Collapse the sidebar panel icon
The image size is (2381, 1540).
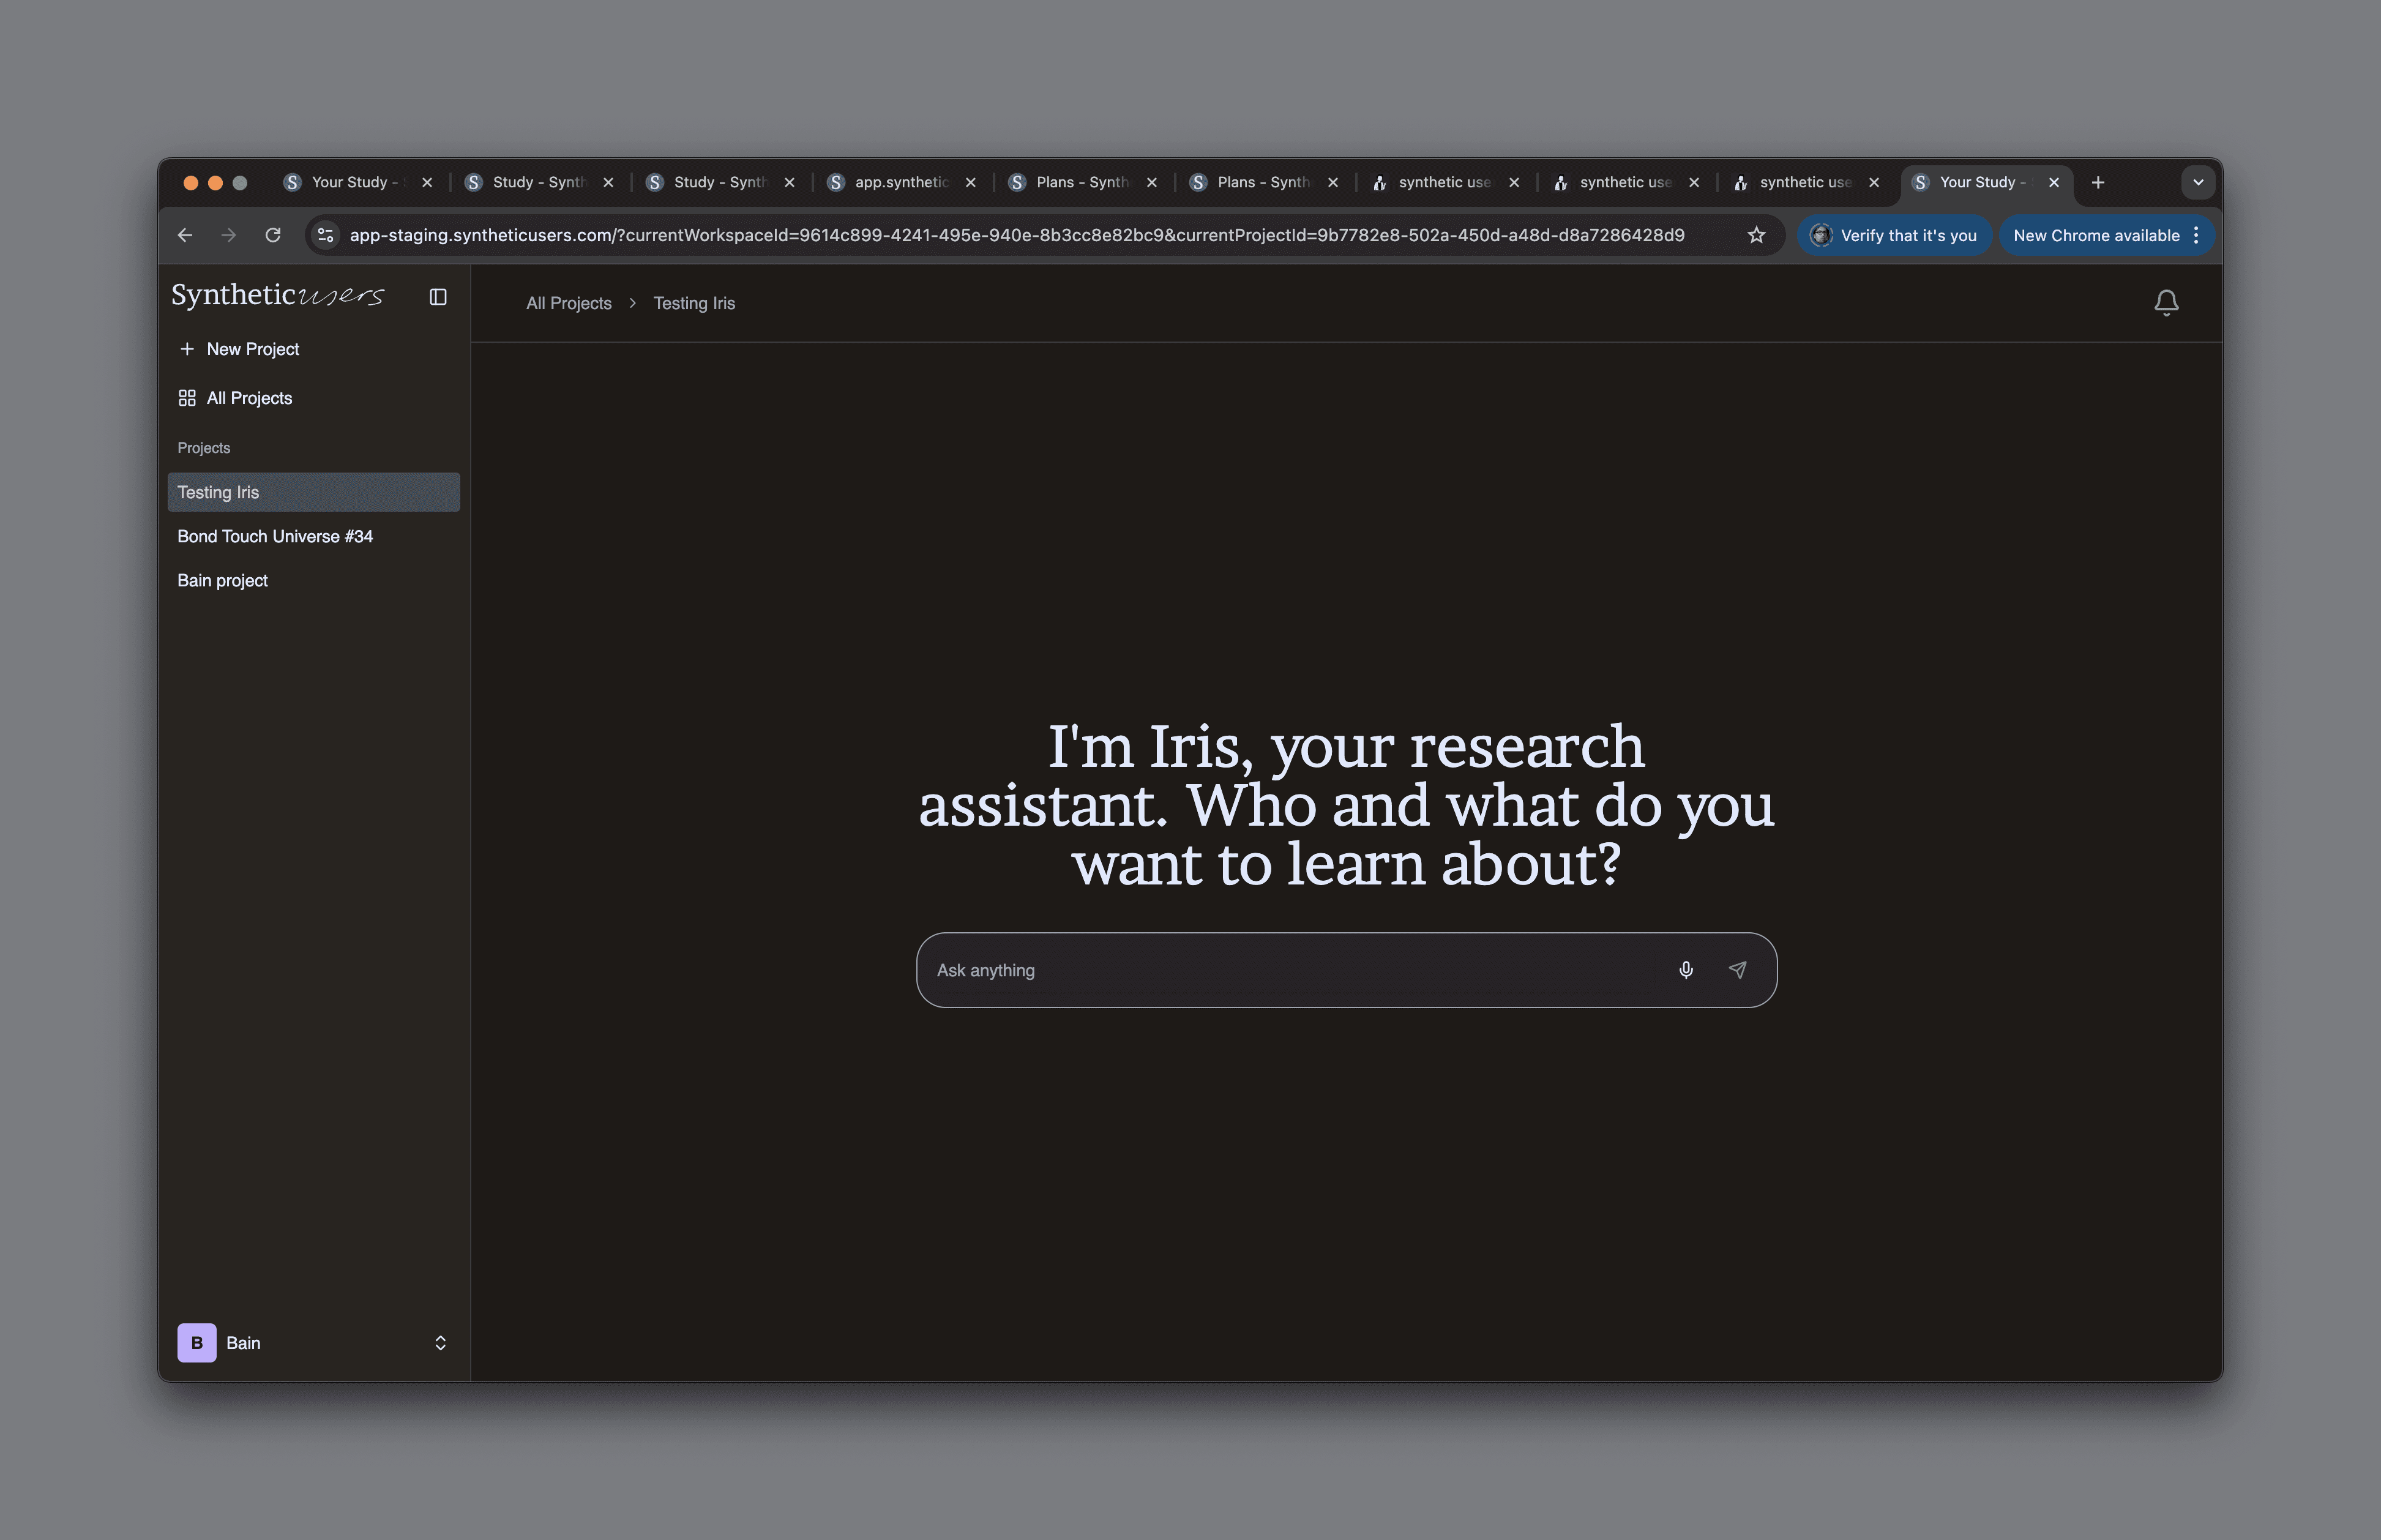438,297
